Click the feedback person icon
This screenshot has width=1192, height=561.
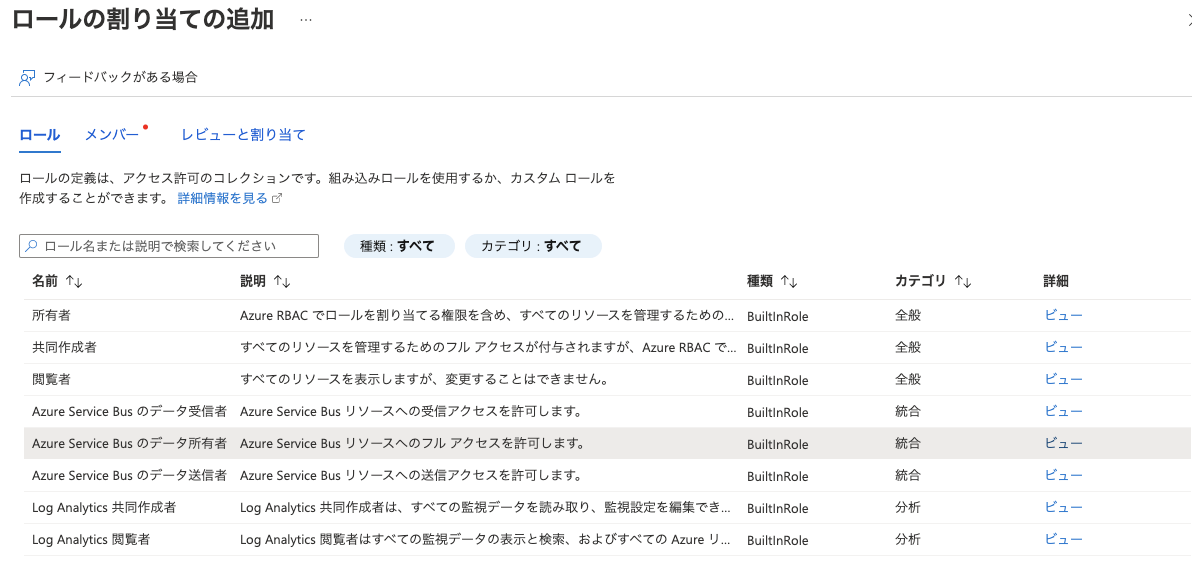27,78
